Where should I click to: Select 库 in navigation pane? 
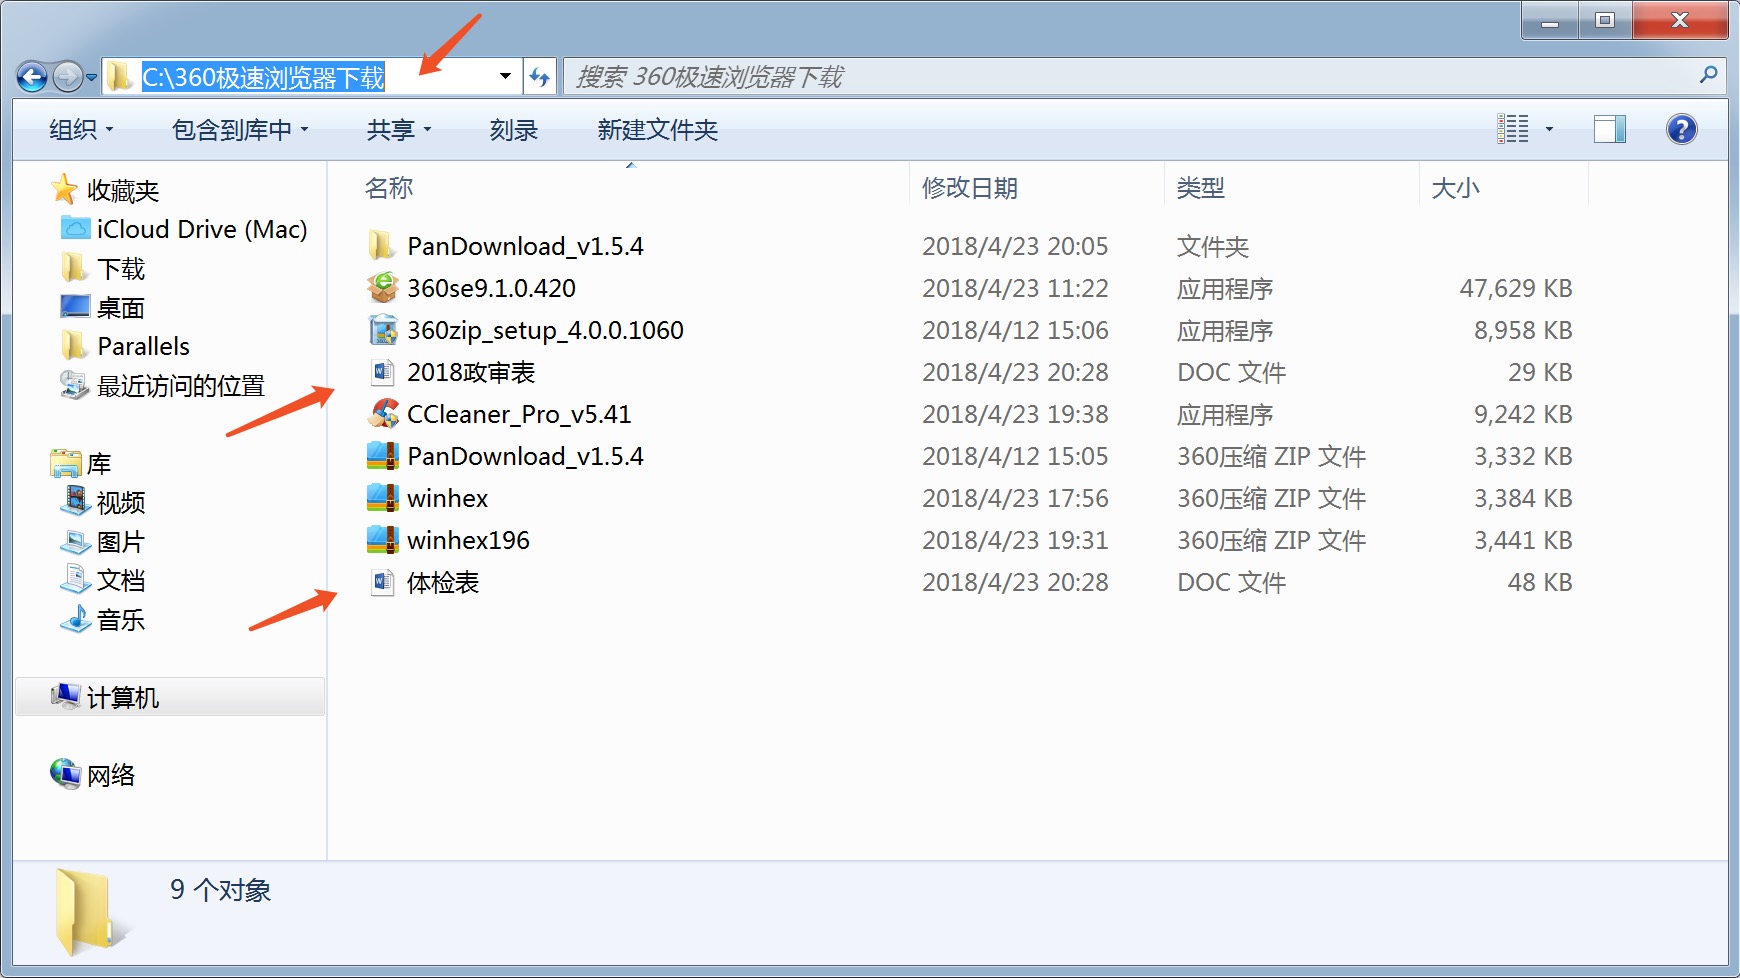click(x=99, y=464)
